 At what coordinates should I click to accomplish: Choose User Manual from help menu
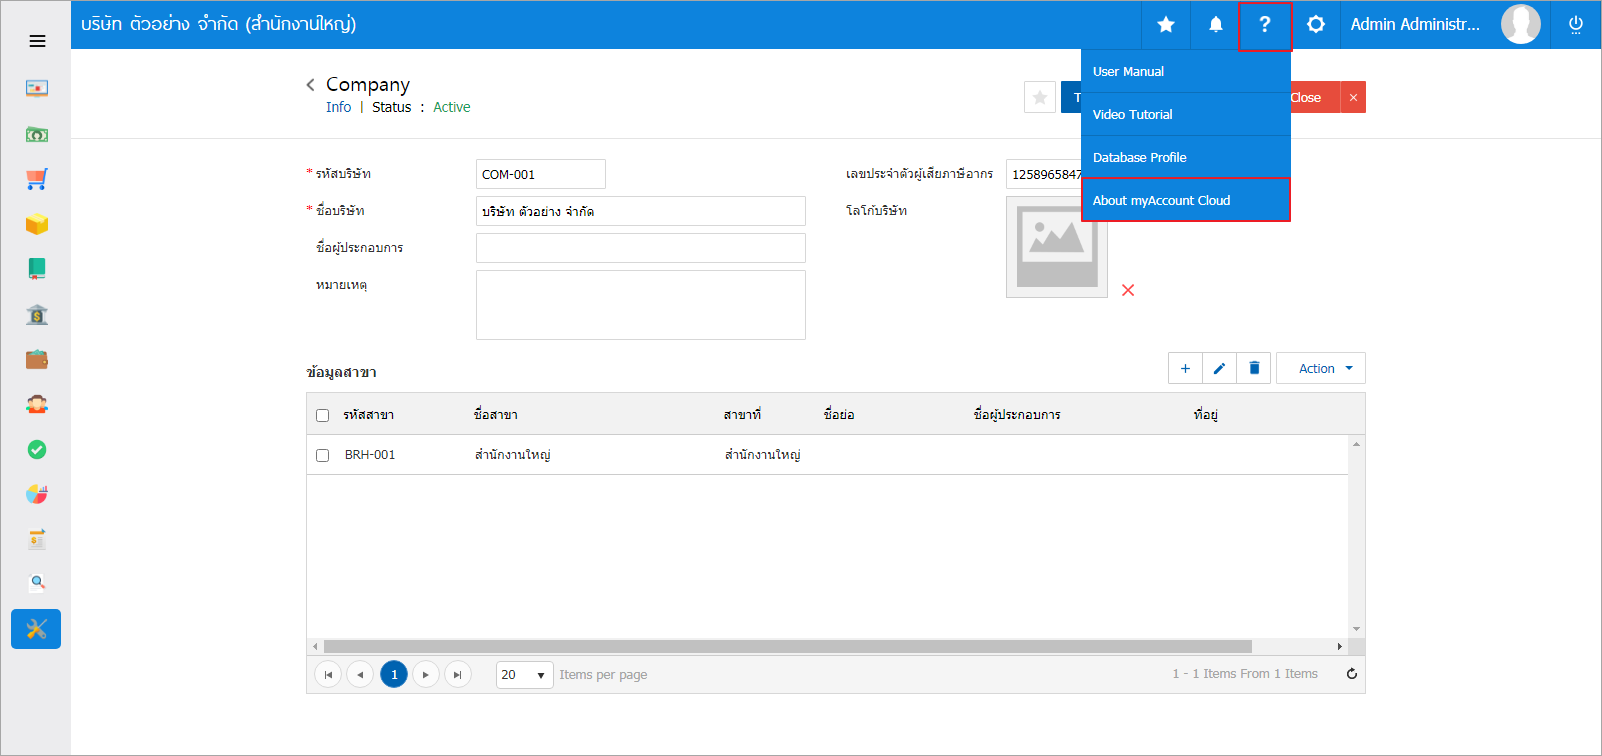1186,72
